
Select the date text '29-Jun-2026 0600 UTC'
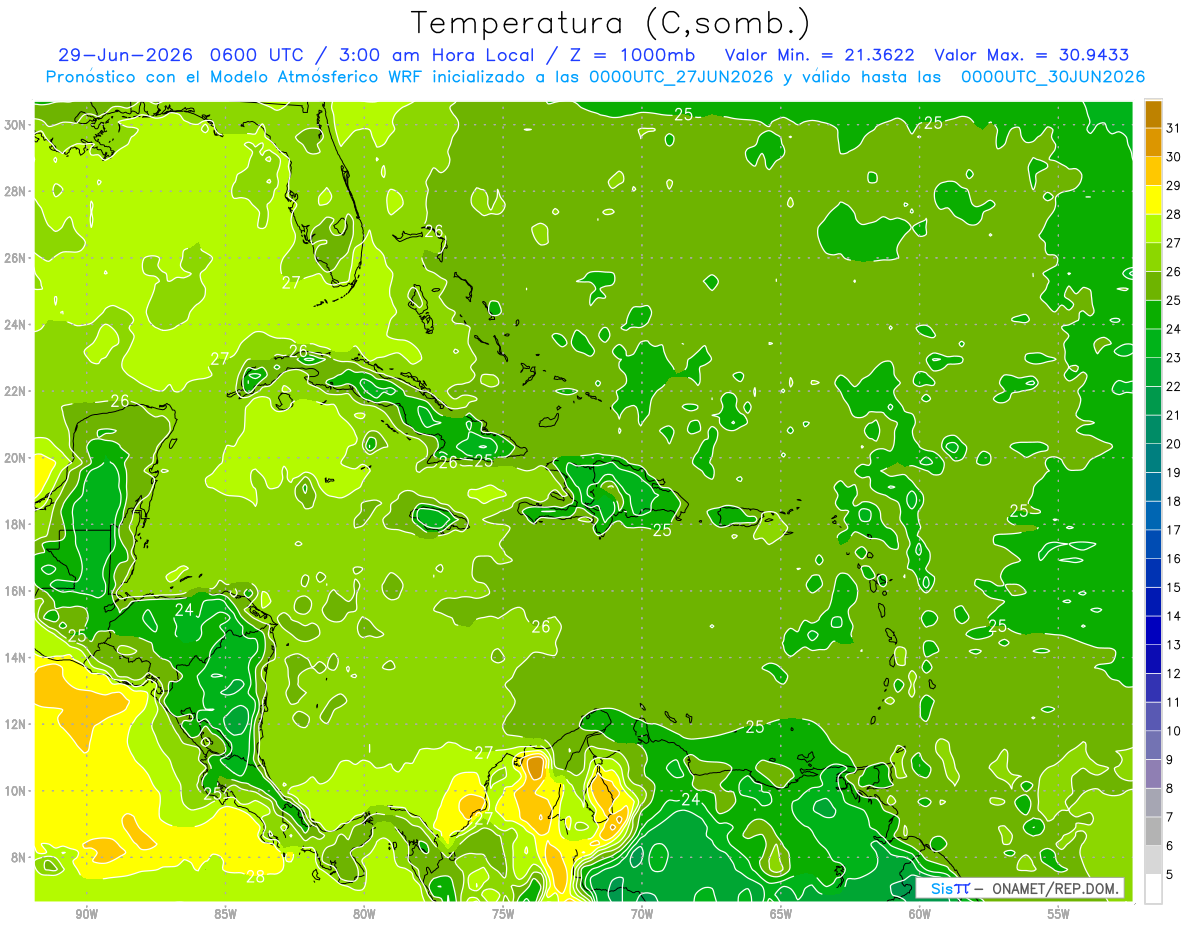[179, 55]
